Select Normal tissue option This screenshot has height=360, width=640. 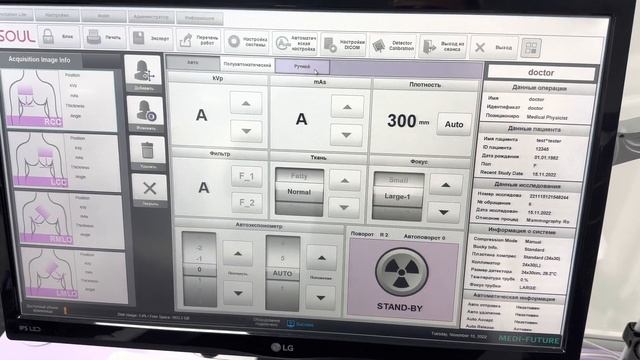(299, 191)
